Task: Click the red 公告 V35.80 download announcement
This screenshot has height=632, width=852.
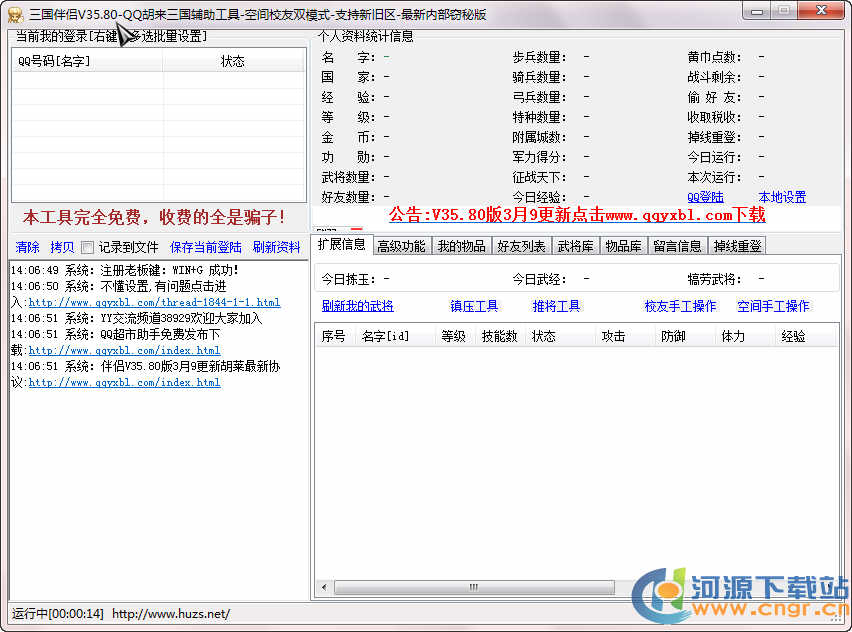Action: [577, 215]
